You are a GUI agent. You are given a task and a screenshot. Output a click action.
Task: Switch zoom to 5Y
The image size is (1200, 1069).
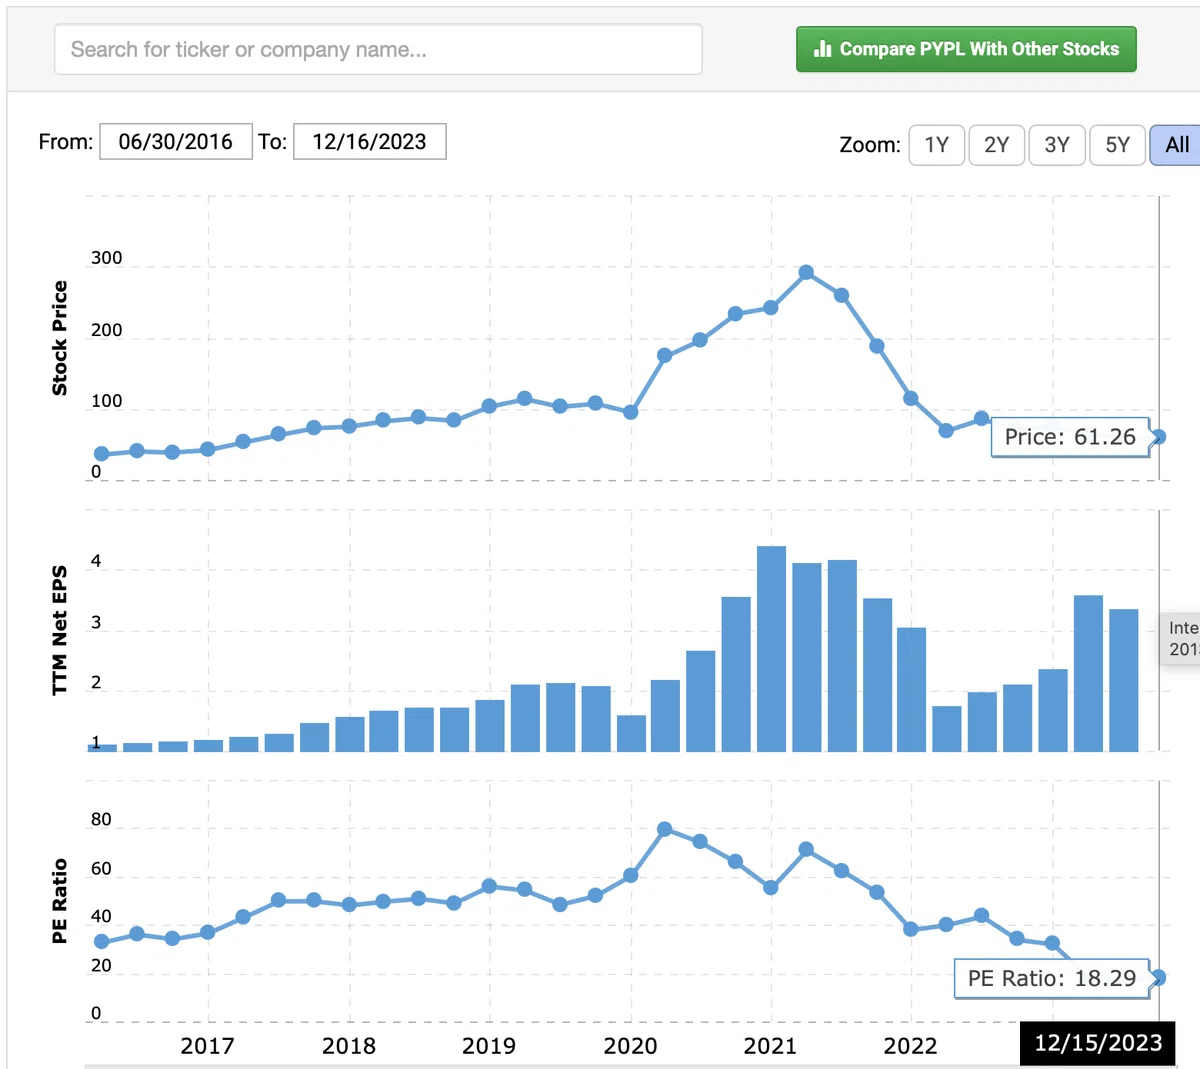[1117, 145]
